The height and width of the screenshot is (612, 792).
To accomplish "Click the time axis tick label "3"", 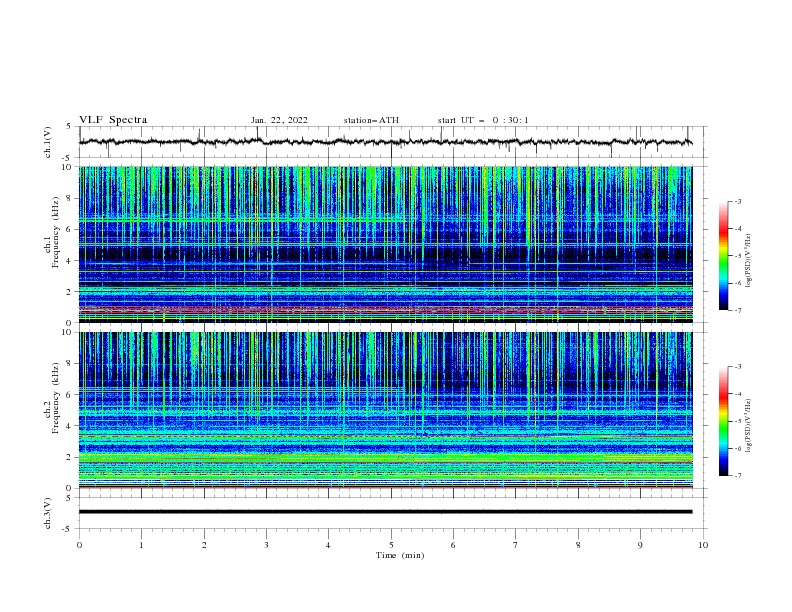I will [267, 545].
